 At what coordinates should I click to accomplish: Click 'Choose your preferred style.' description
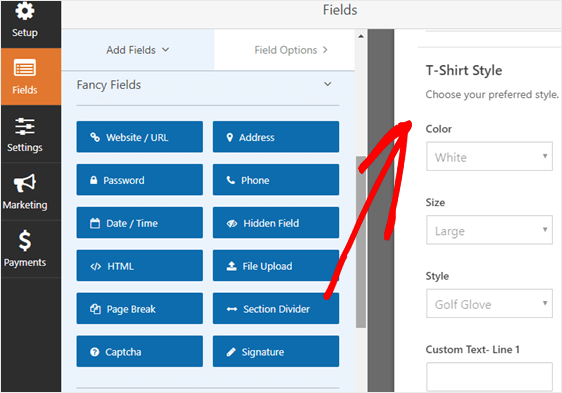click(x=492, y=95)
